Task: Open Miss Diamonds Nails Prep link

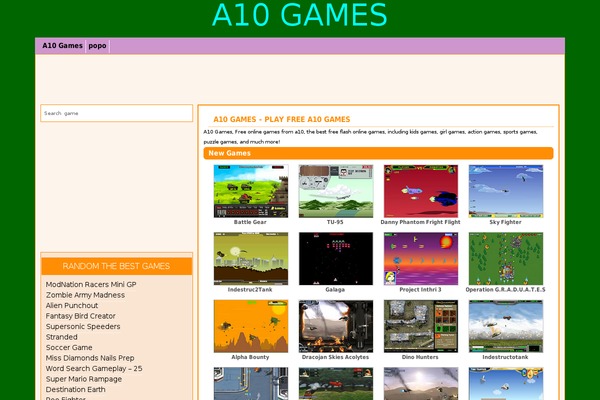Action: (90, 358)
